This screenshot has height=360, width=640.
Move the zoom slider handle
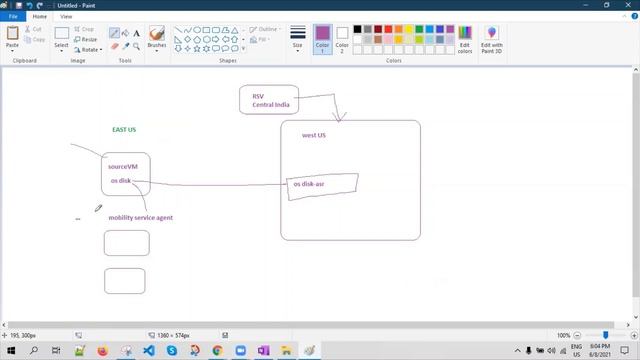[606, 335]
